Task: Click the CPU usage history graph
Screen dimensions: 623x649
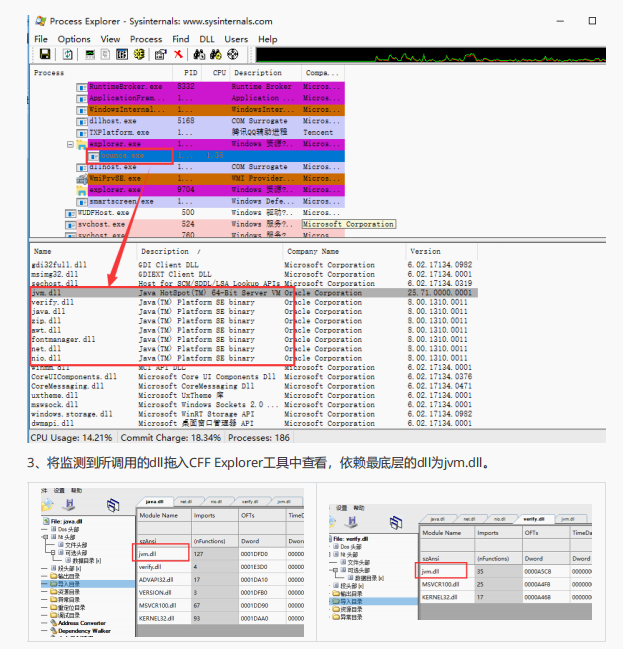Action: pos(431,55)
